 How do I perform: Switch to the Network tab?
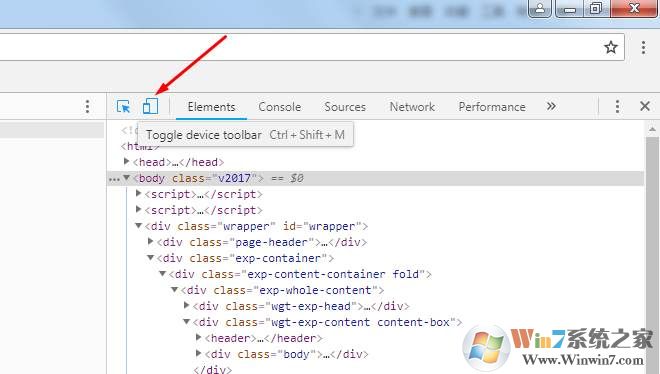pyautogui.click(x=412, y=107)
